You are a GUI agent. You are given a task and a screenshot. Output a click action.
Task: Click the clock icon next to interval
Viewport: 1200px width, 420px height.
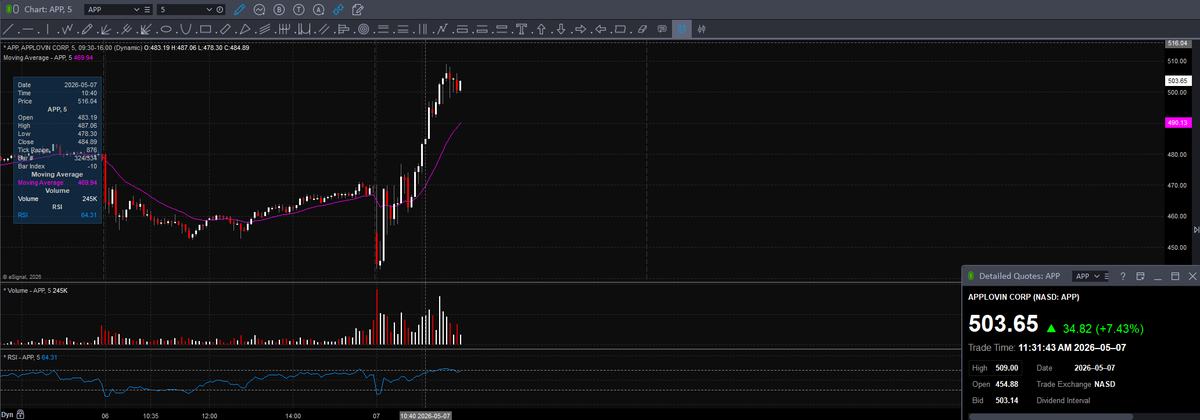pyautogui.click(x=220, y=9)
